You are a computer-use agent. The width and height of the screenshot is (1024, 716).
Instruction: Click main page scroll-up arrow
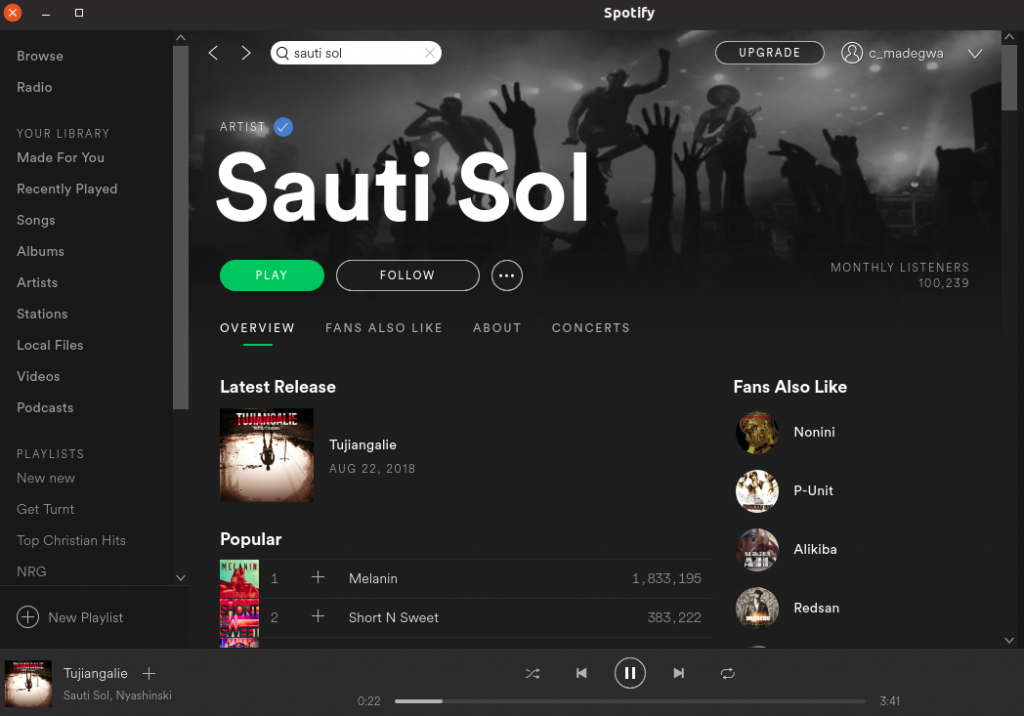tap(1009, 37)
